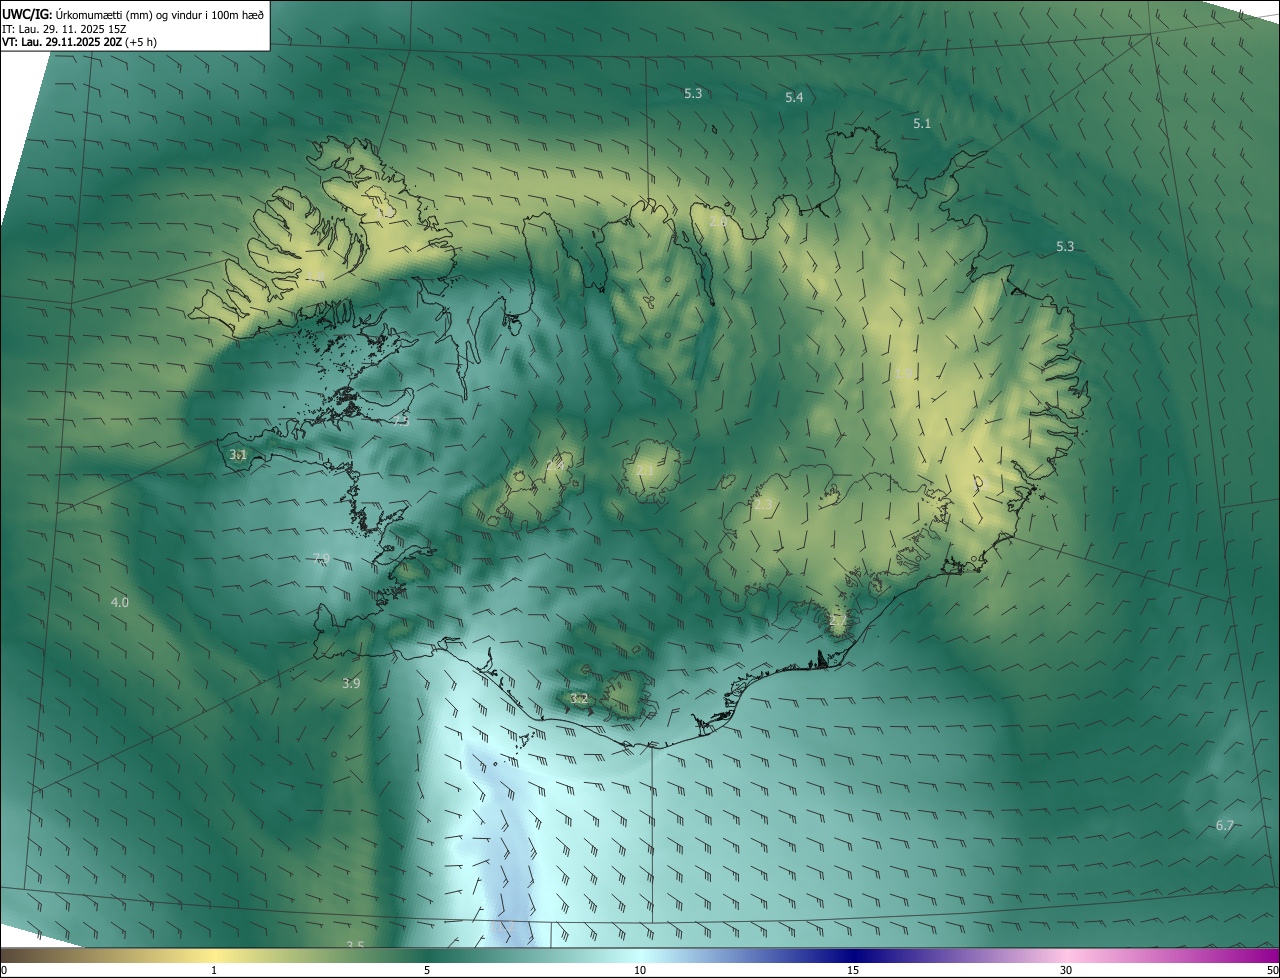Click the 7.5 value in Breiðafjörður
Screen dimensions: 1280x978
click(400, 422)
